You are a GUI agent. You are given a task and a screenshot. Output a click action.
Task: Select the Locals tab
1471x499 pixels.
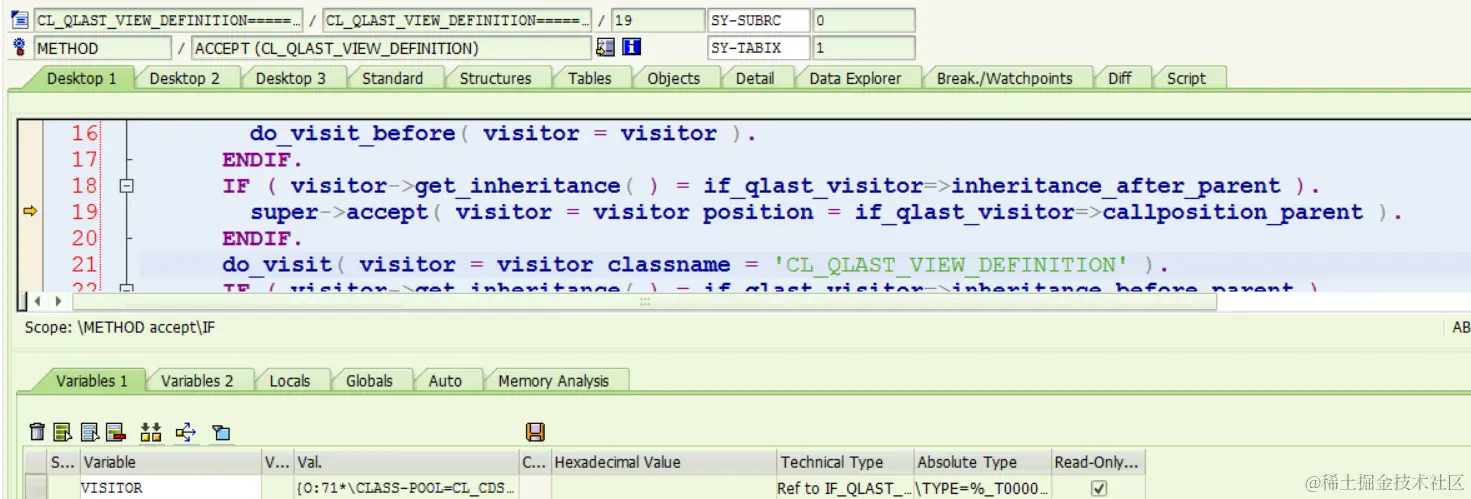point(289,380)
